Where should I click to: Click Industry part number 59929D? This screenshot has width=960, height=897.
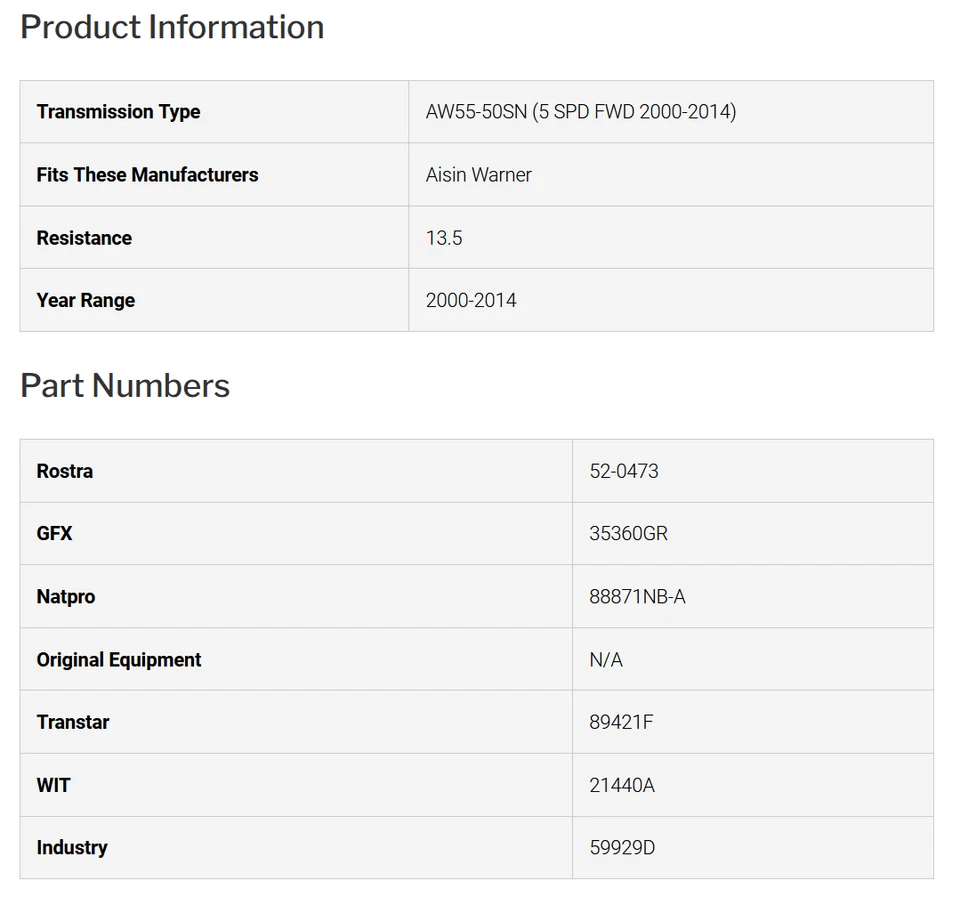coord(622,848)
